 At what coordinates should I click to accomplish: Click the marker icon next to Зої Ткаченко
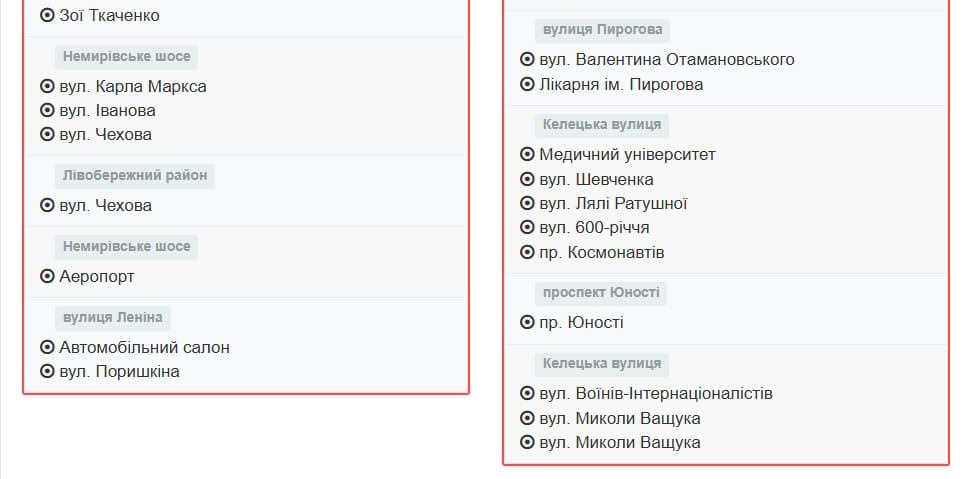[47, 16]
